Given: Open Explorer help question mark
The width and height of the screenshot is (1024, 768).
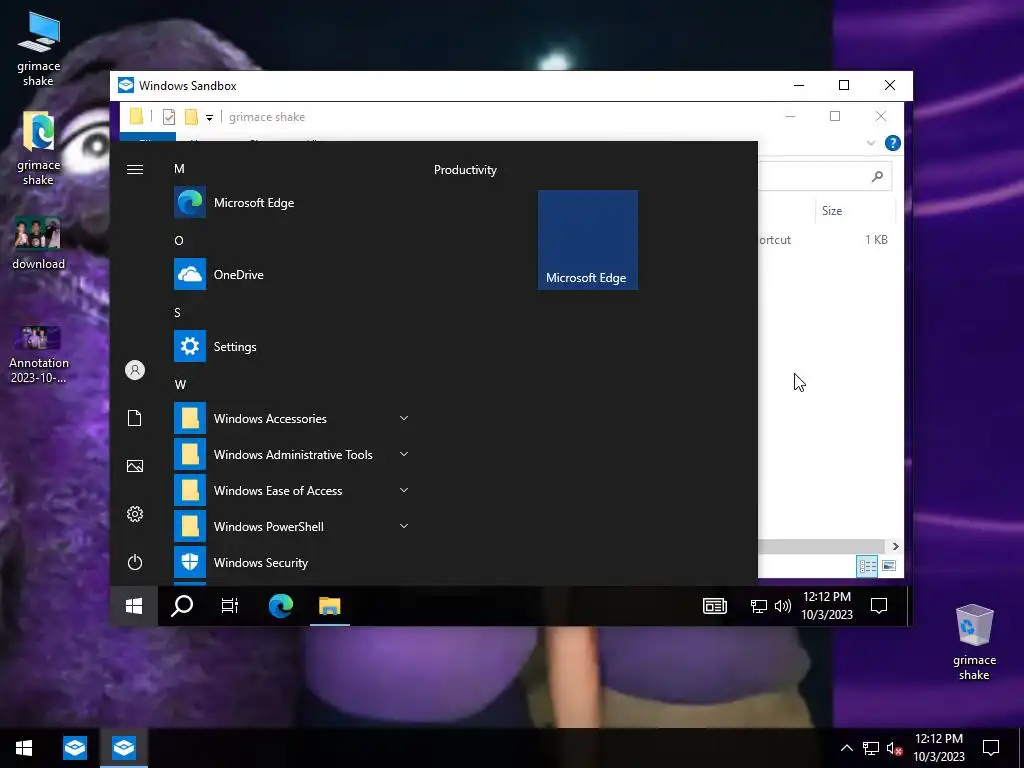Looking at the screenshot, I should (x=893, y=143).
